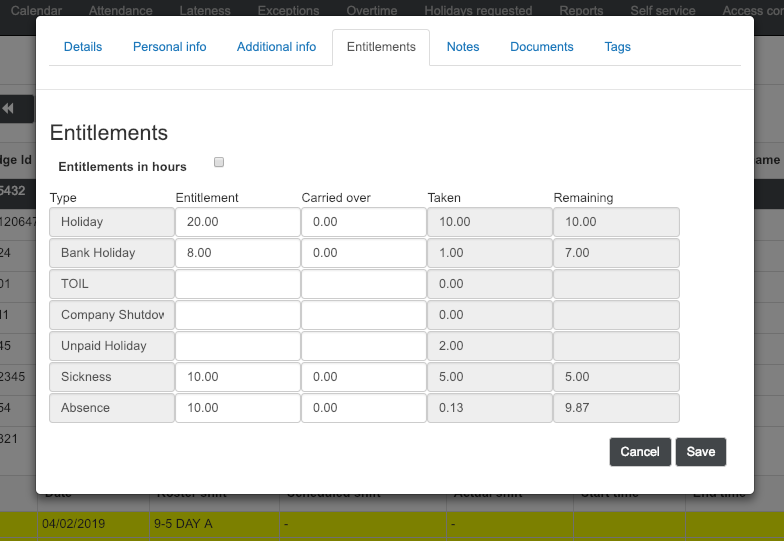784x541 pixels.
Task: Click the Save button
Action: (700, 452)
